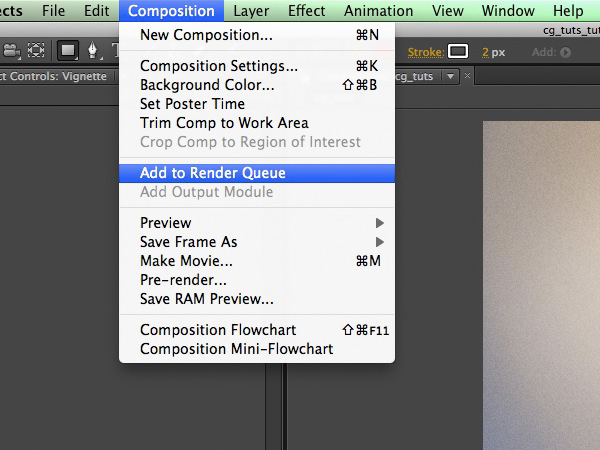This screenshot has height=450, width=600.
Task: Click the Add shape attribute arrow
Action: pos(565,52)
